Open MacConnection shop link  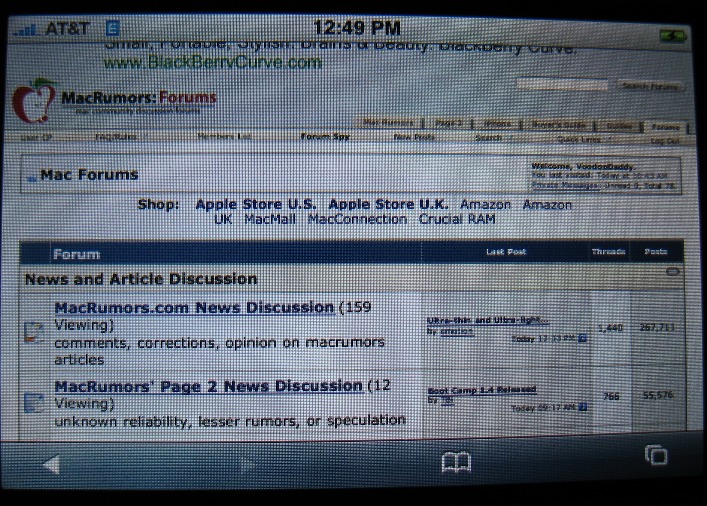click(357, 219)
